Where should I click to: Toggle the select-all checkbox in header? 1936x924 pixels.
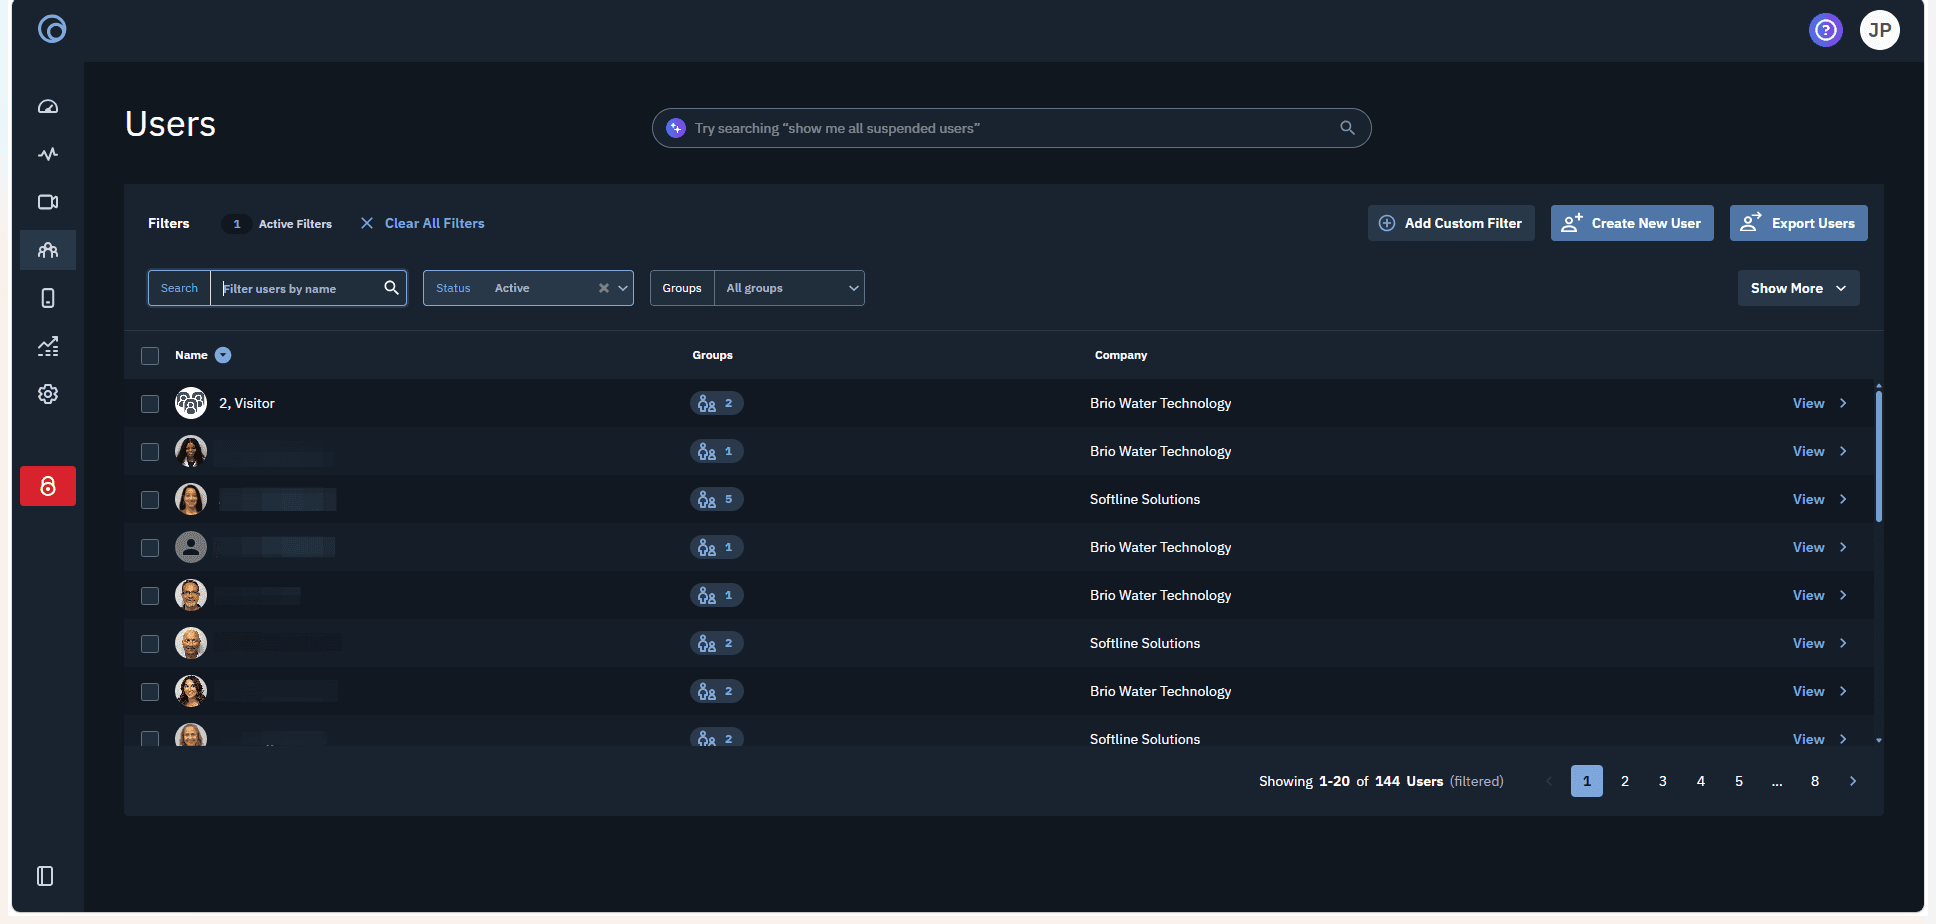[x=150, y=356]
